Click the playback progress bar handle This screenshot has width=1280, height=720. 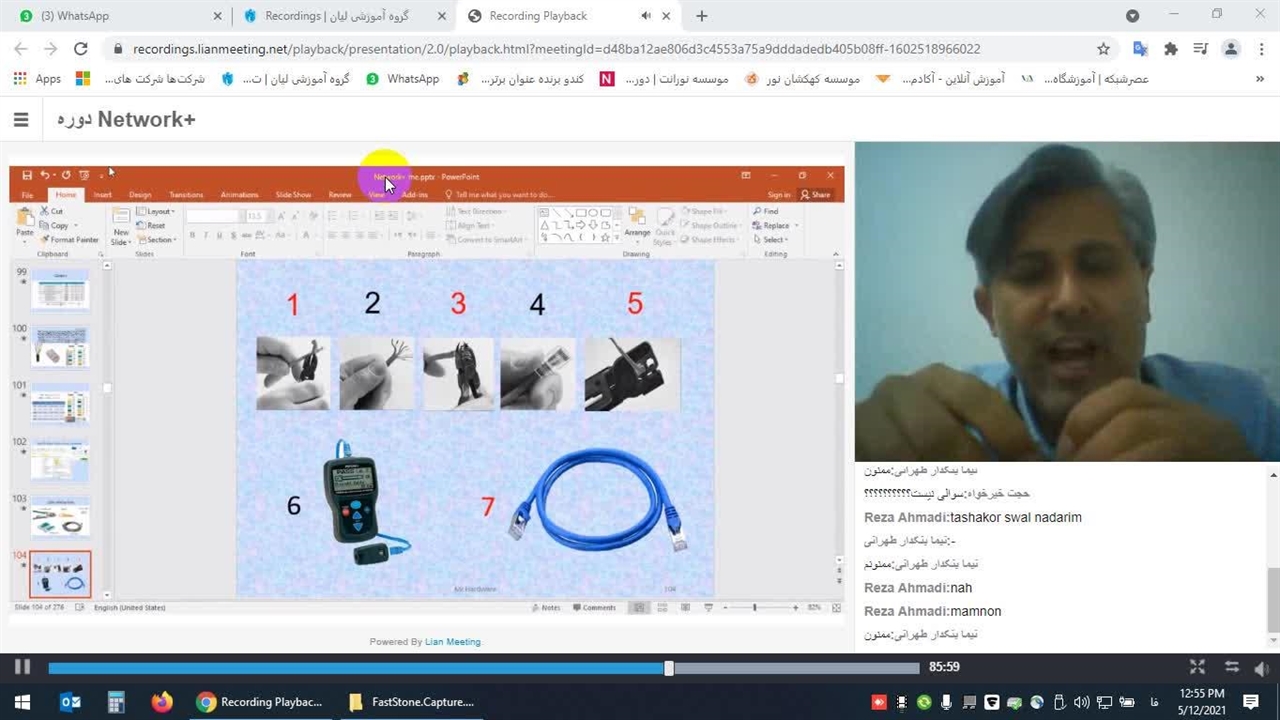coord(669,667)
